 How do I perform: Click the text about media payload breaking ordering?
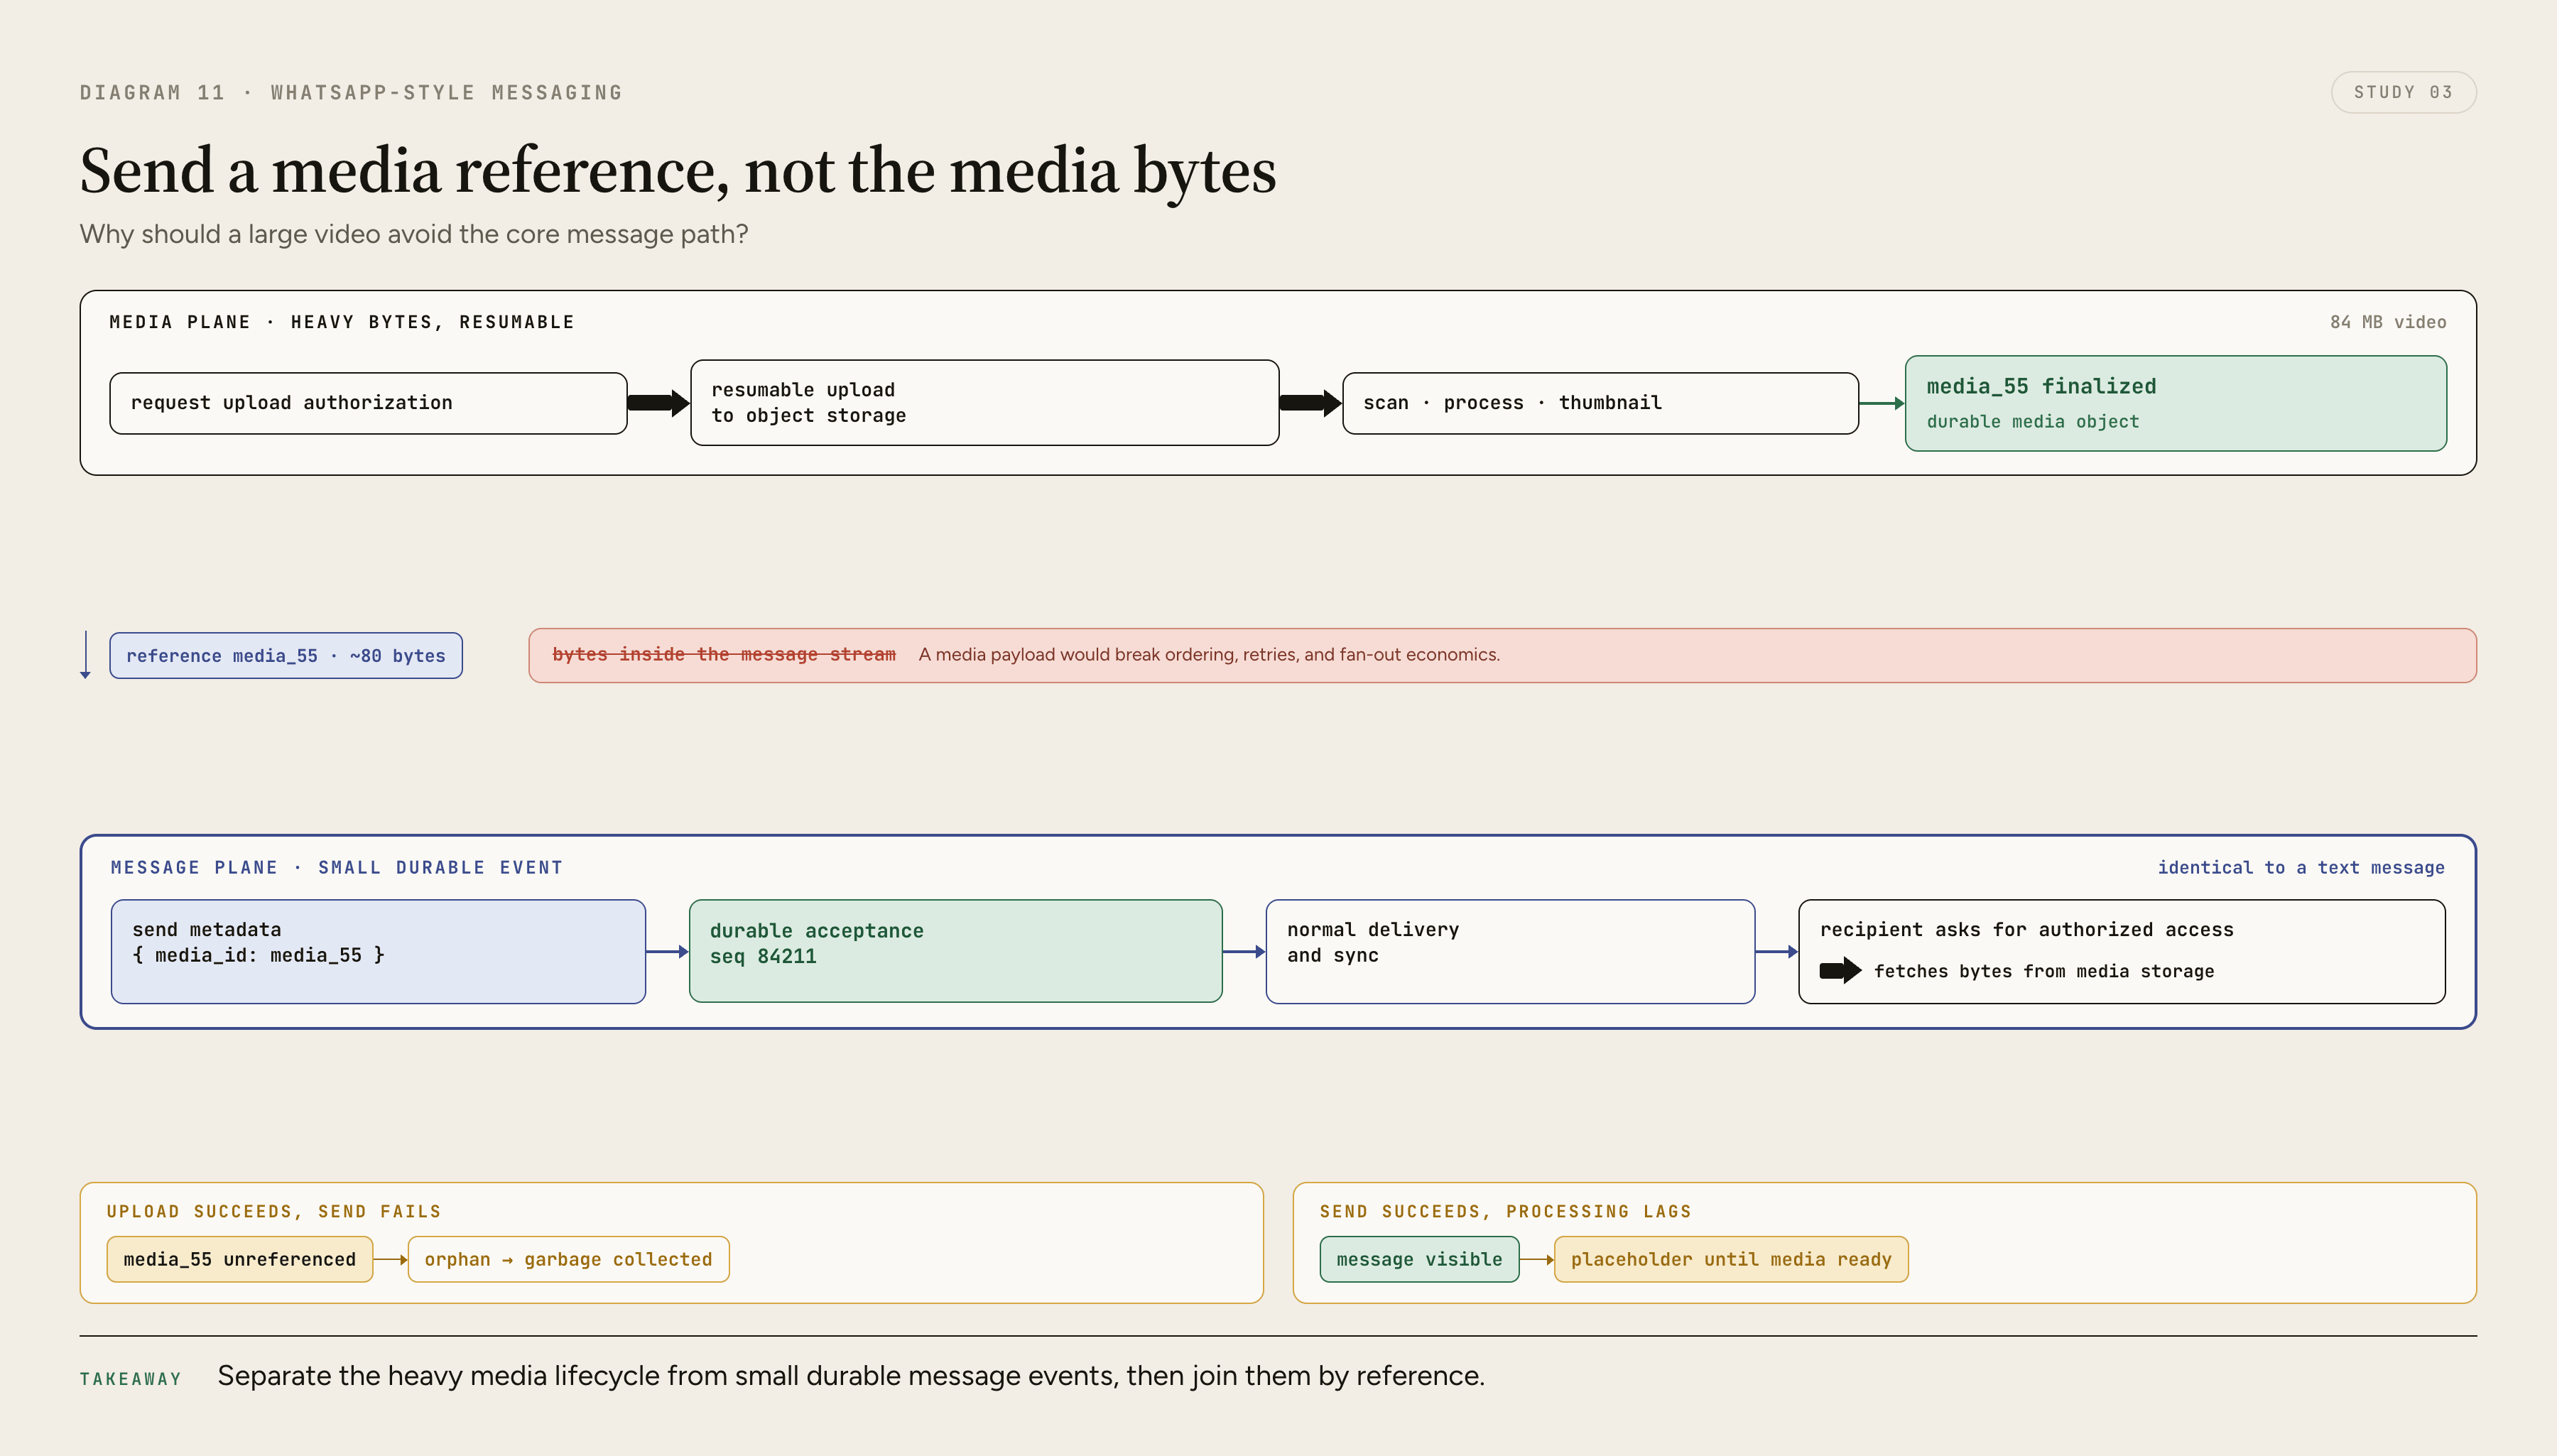point(1209,654)
